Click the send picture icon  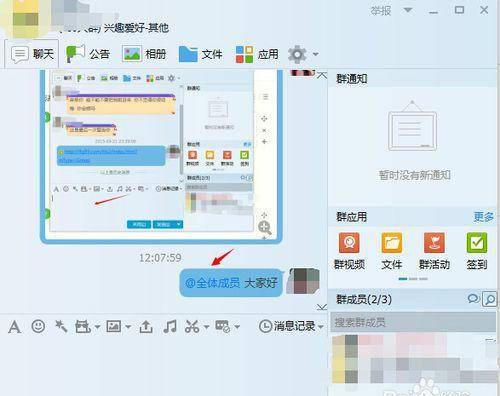113,326
